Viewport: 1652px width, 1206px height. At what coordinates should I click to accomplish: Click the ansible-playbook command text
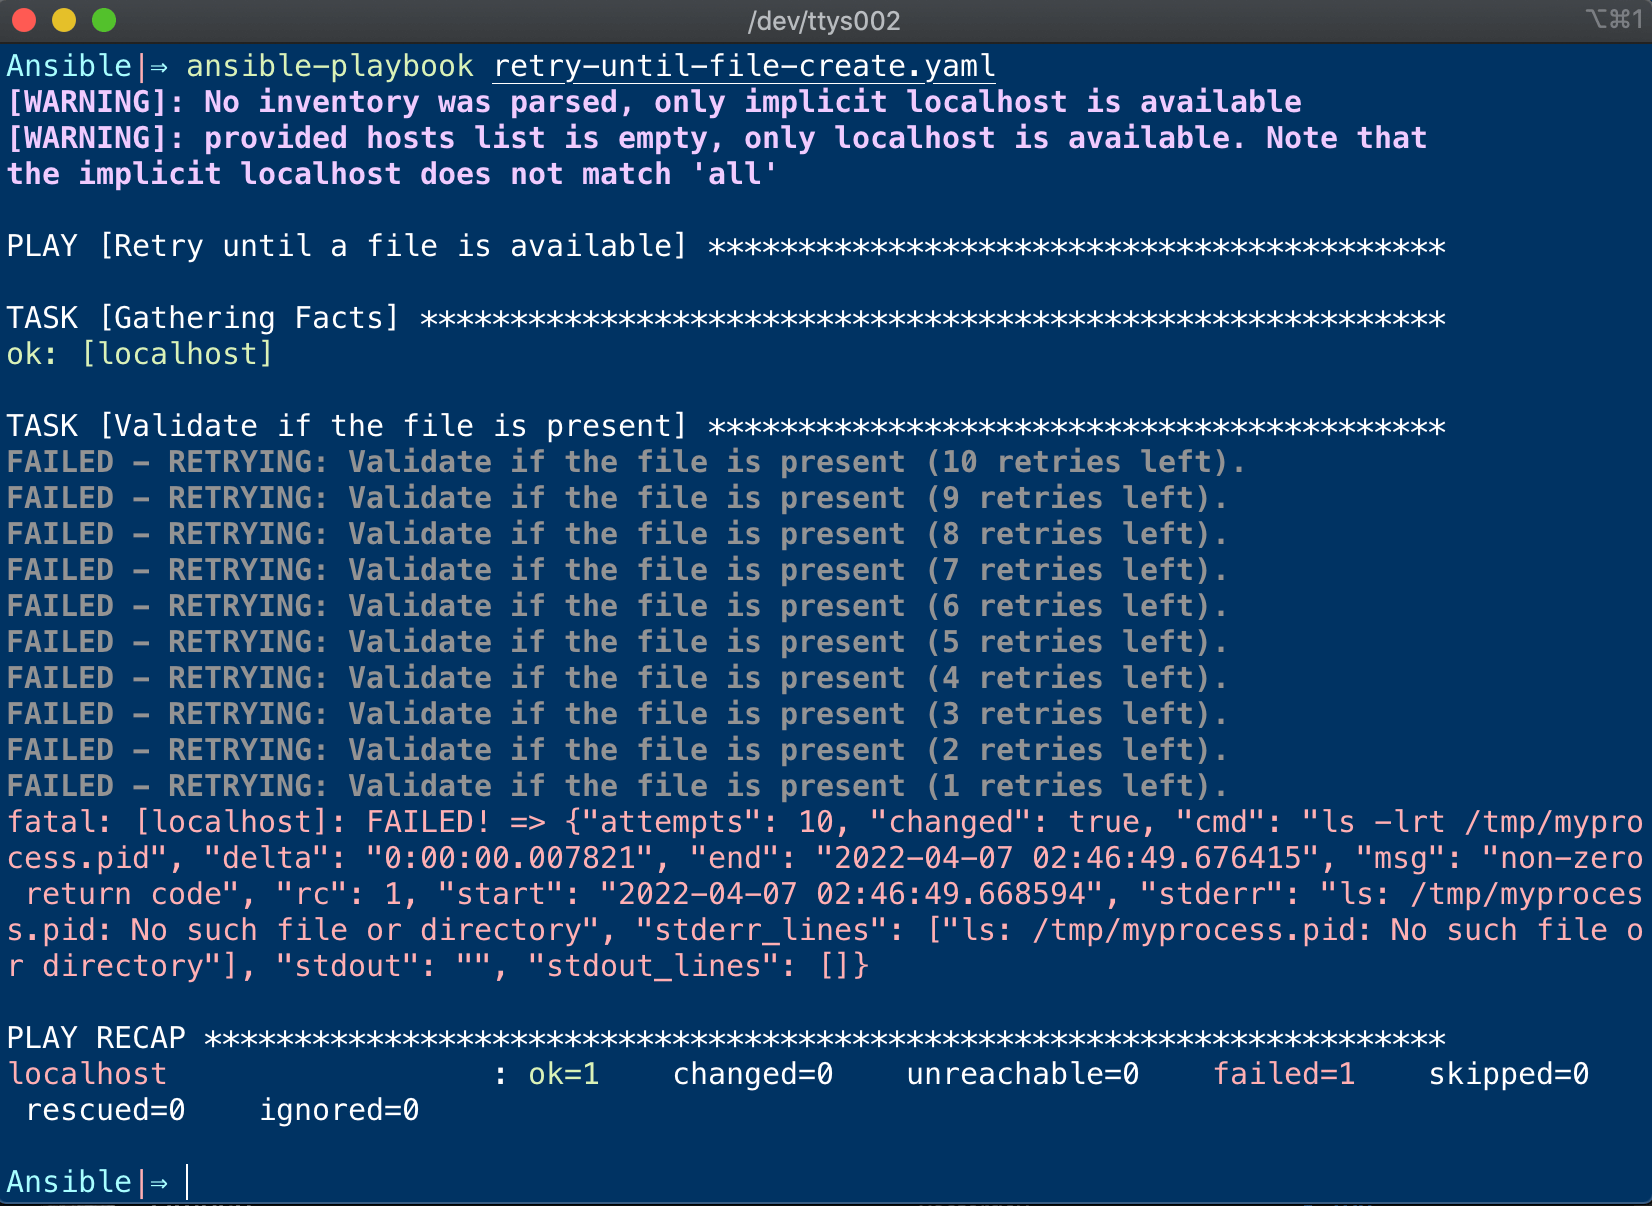(x=330, y=66)
